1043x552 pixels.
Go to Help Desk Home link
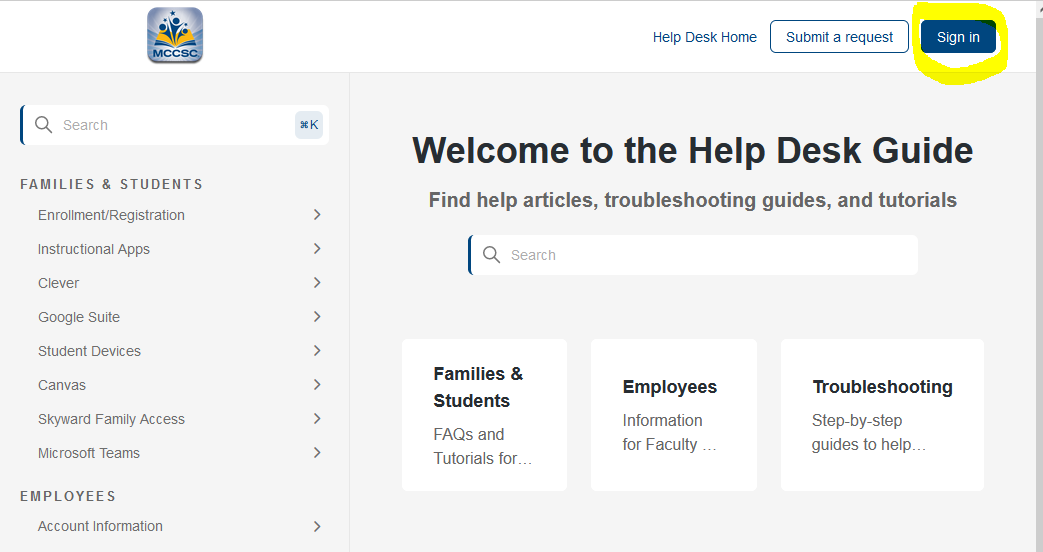704,37
